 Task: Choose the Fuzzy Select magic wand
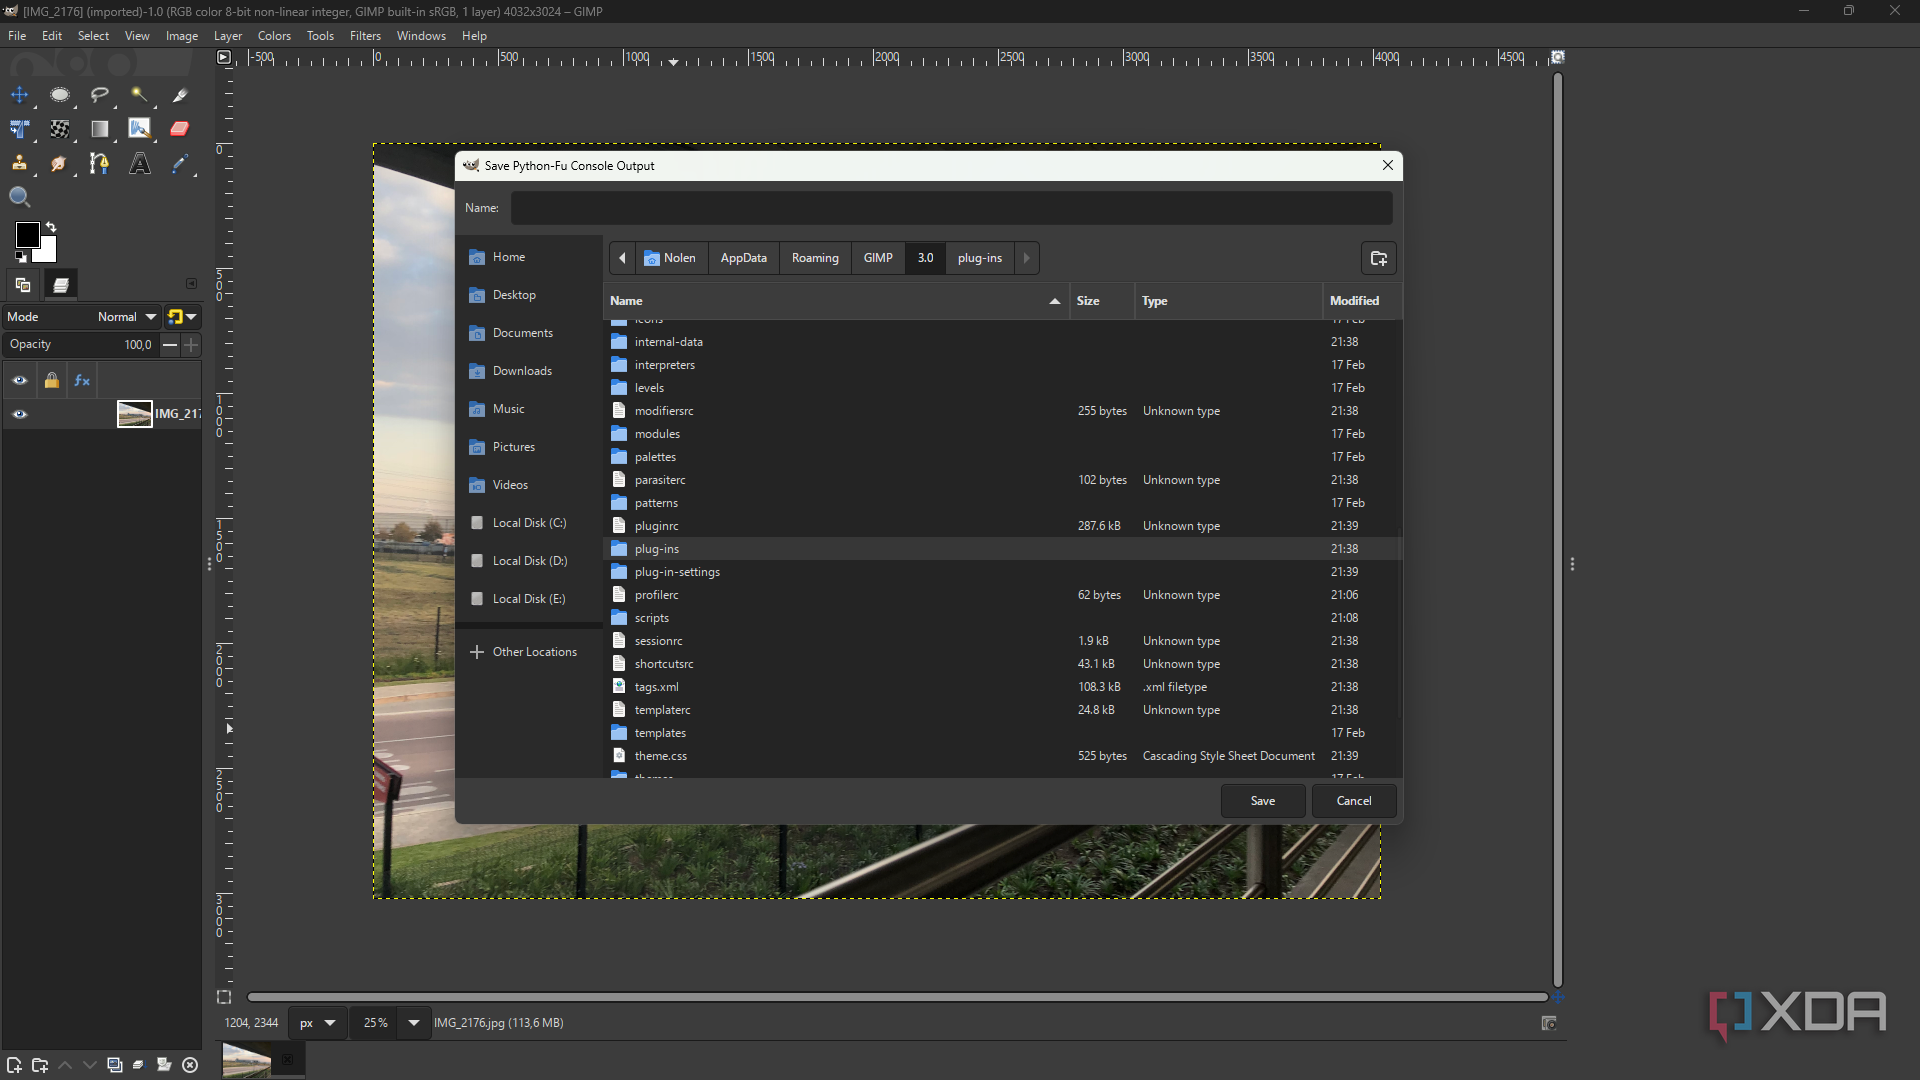coord(139,95)
